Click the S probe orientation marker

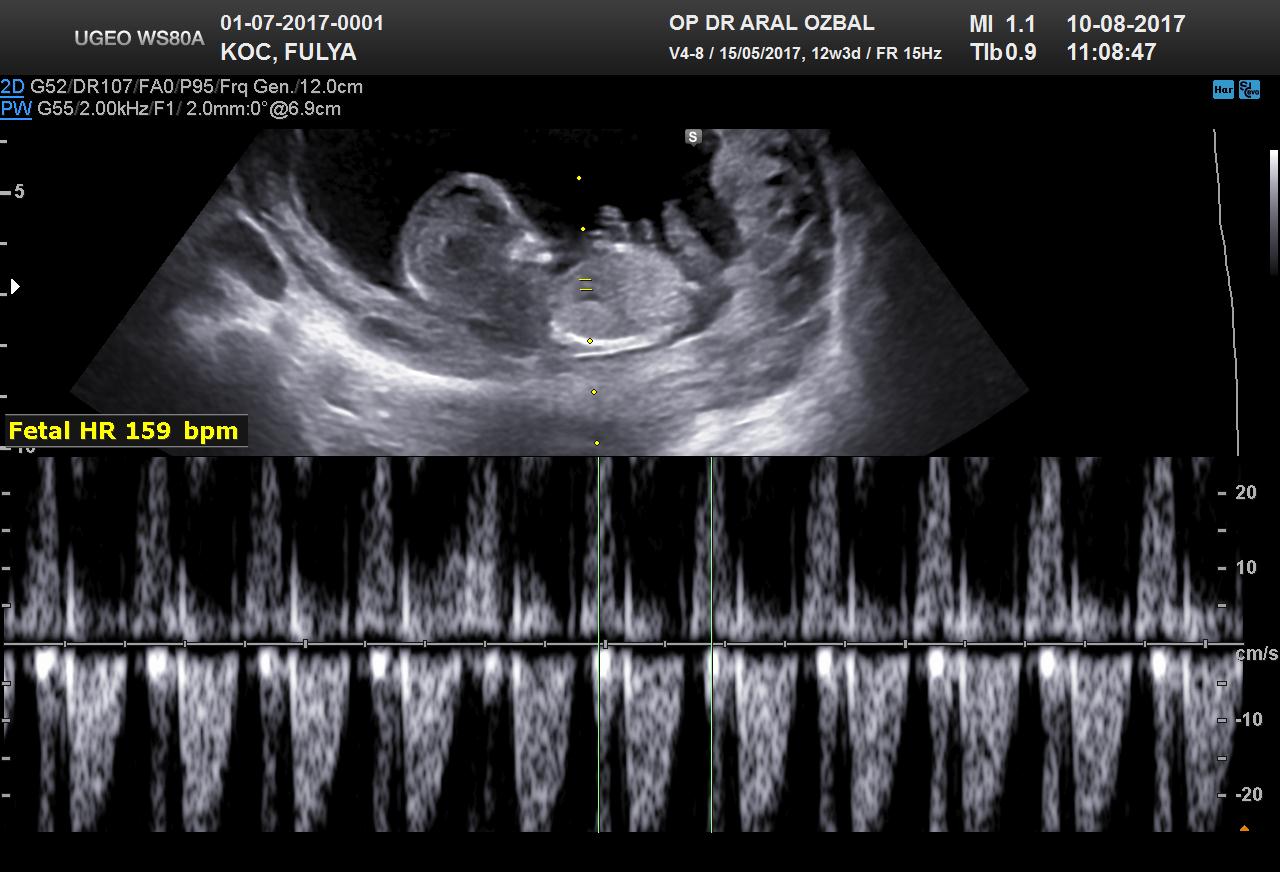(x=693, y=137)
